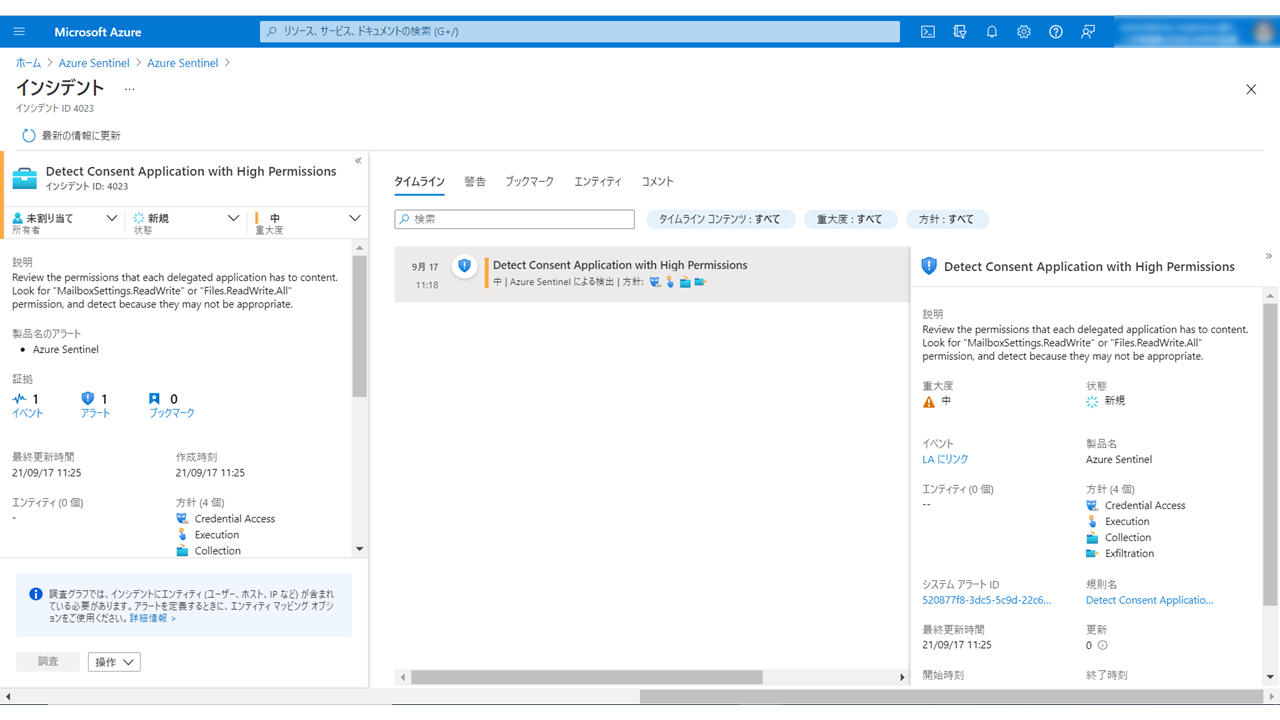The height and width of the screenshot is (720, 1280).
Task: Open the LA にリンク link
Action: point(945,460)
